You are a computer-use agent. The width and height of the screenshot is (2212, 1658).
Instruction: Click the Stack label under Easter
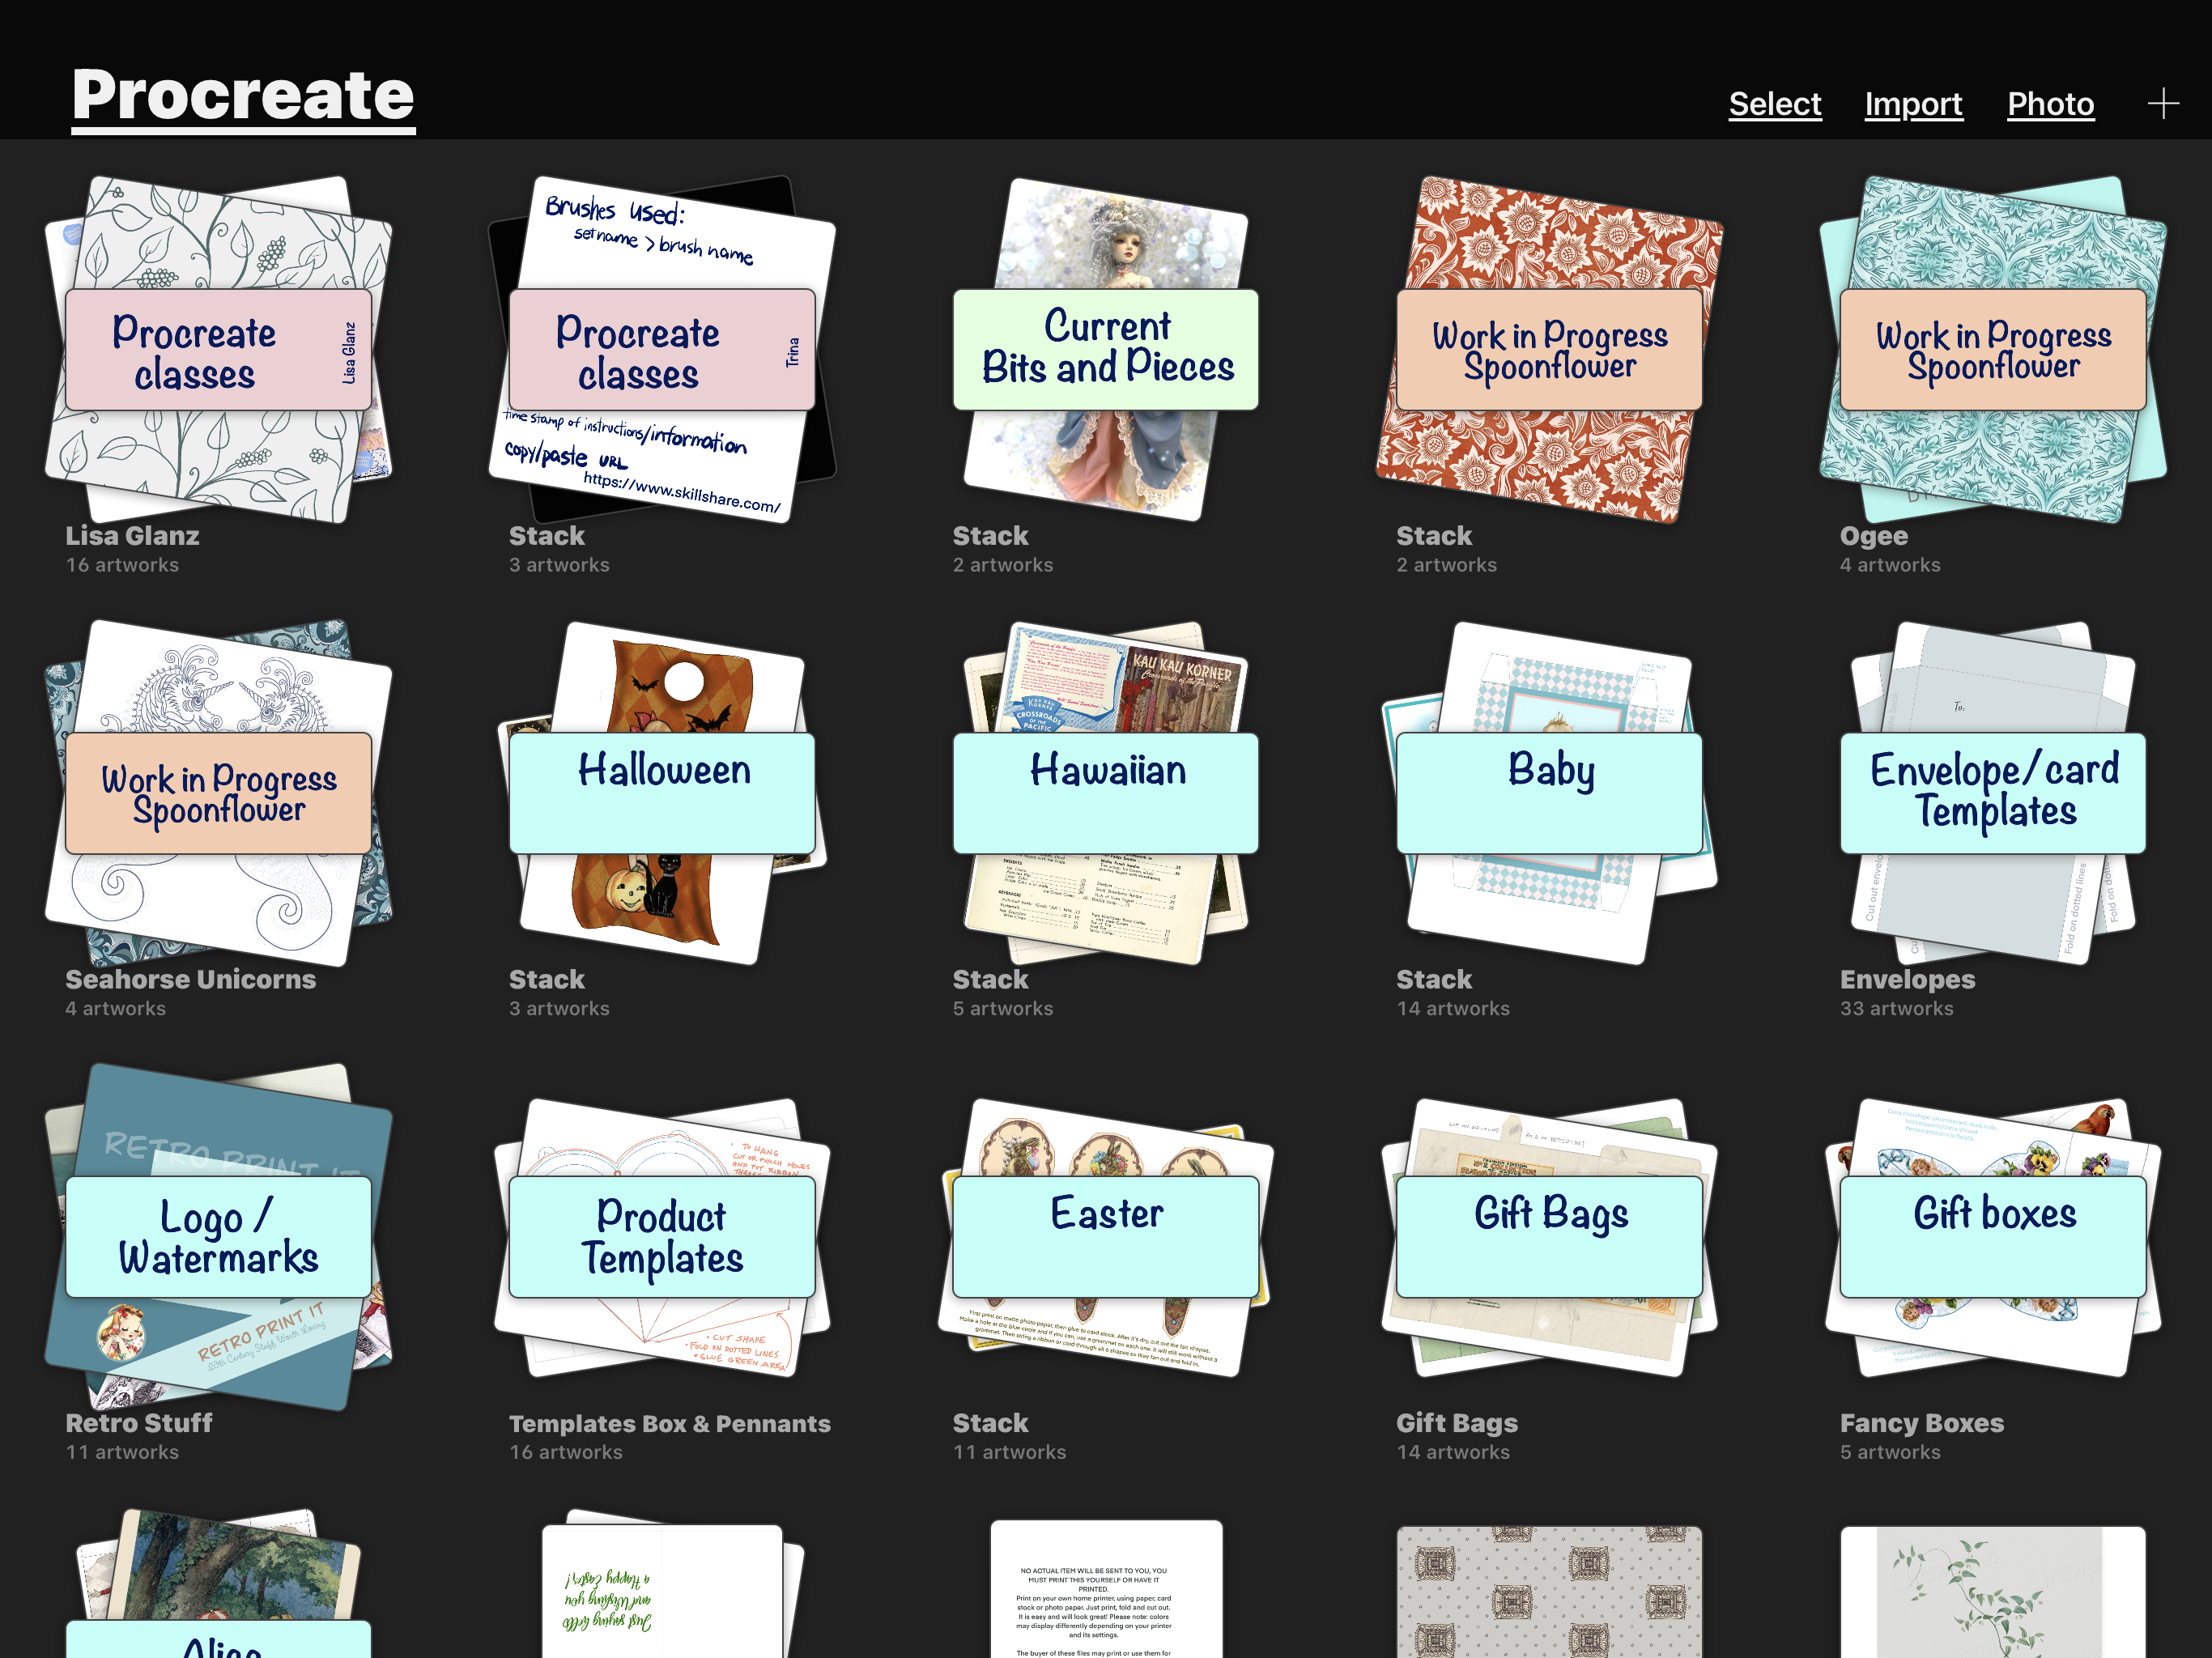coord(990,1423)
